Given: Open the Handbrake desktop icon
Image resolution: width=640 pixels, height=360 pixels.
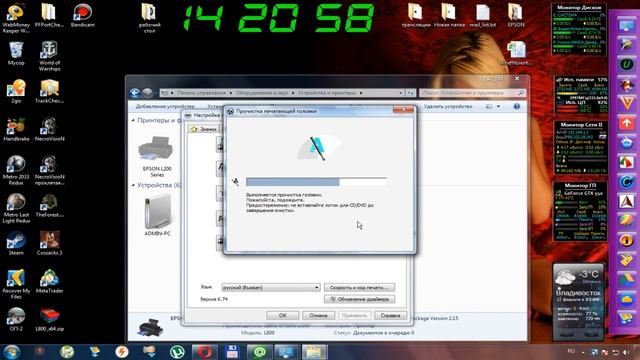Looking at the screenshot, I should point(16,129).
